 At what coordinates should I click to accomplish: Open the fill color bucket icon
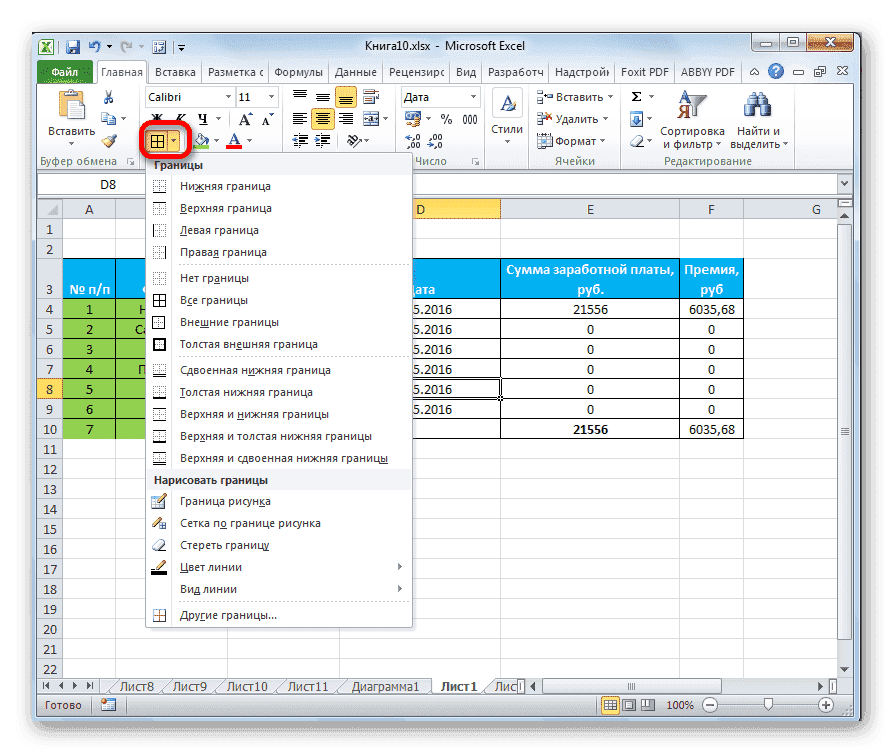pyautogui.click(x=203, y=140)
